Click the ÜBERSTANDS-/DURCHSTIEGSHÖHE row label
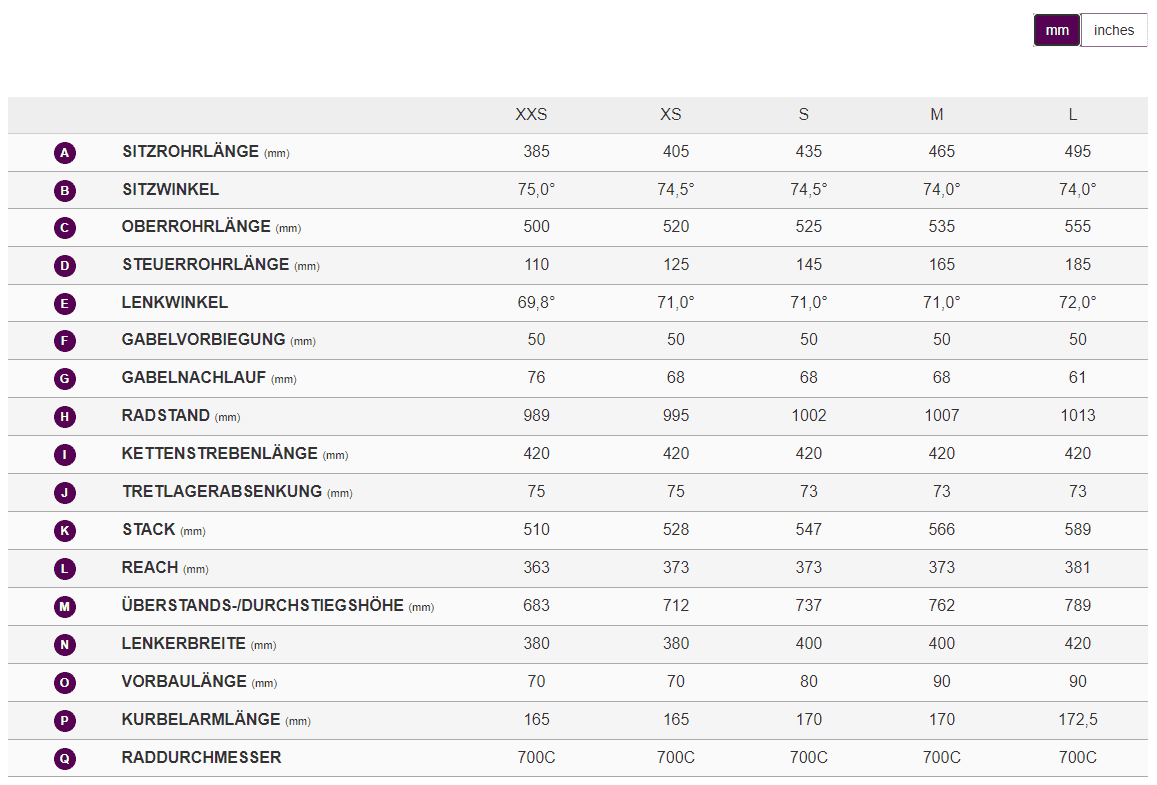Image resolution: width=1157 pixels, height=785 pixels. (263, 605)
